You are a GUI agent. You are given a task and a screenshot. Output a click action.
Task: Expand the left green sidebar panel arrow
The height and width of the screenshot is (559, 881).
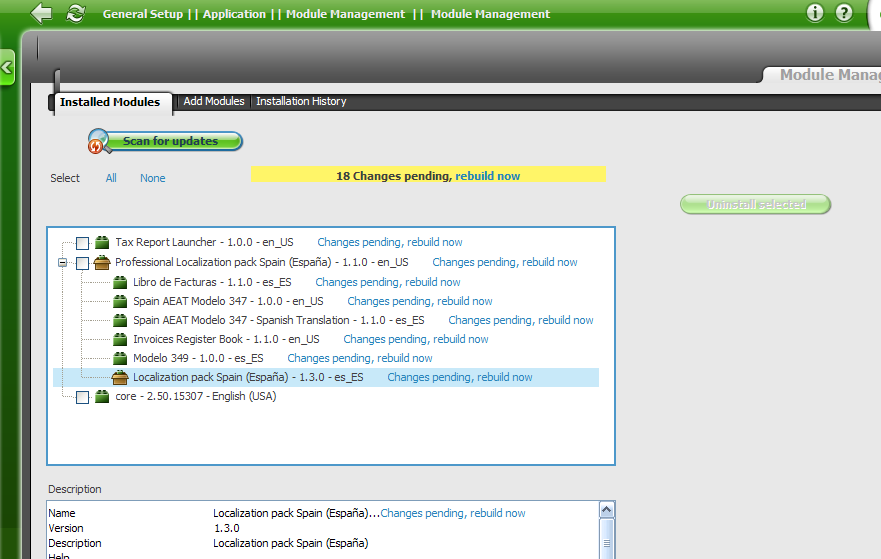(x=6, y=68)
